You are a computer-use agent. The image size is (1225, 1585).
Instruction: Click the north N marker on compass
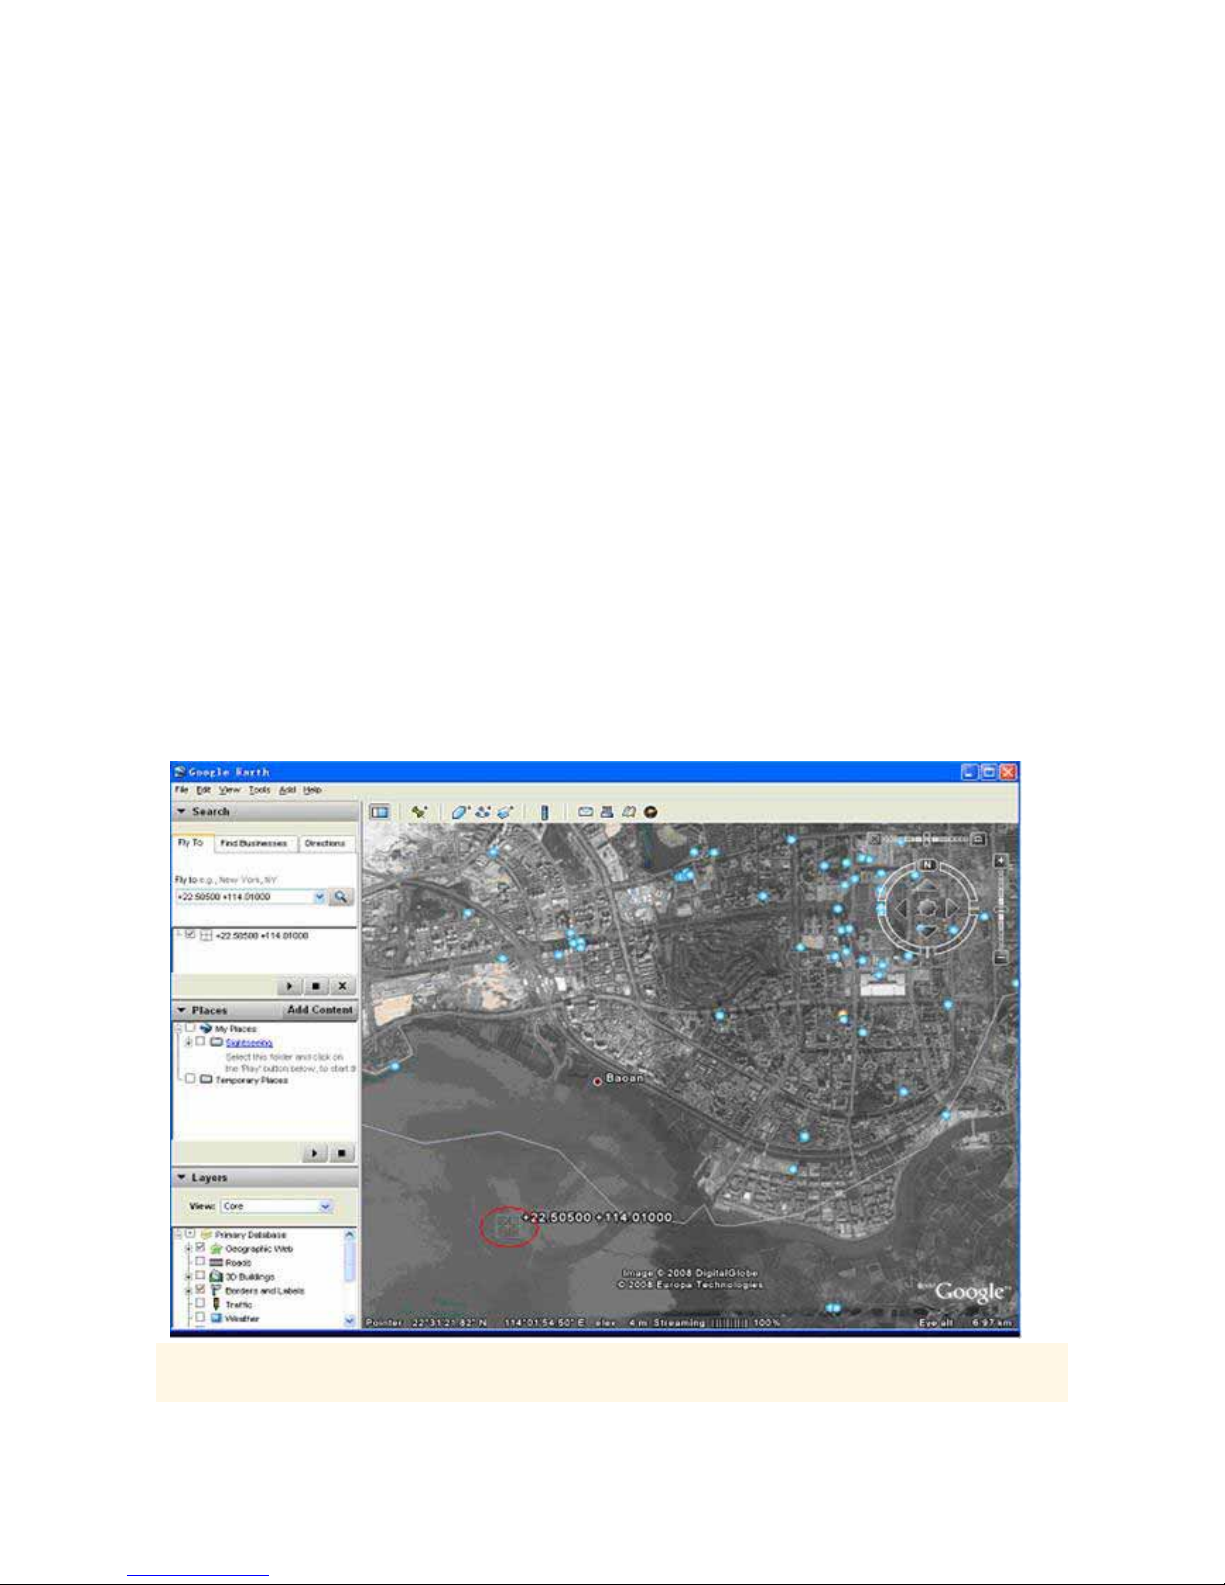click(927, 864)
